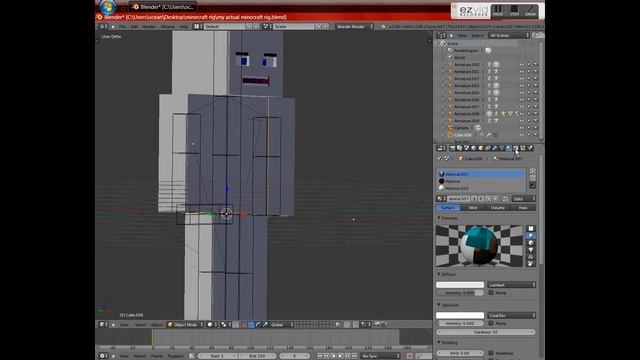Open the Object properties tab
This screenshot has width=640, height=360.
pos(480,148)
